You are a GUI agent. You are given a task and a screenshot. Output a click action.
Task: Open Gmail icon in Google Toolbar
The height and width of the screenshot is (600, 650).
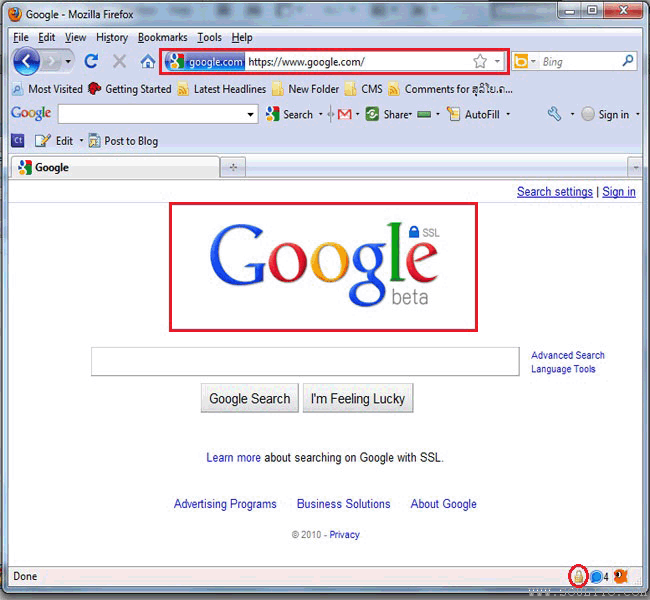coord(344,114)
